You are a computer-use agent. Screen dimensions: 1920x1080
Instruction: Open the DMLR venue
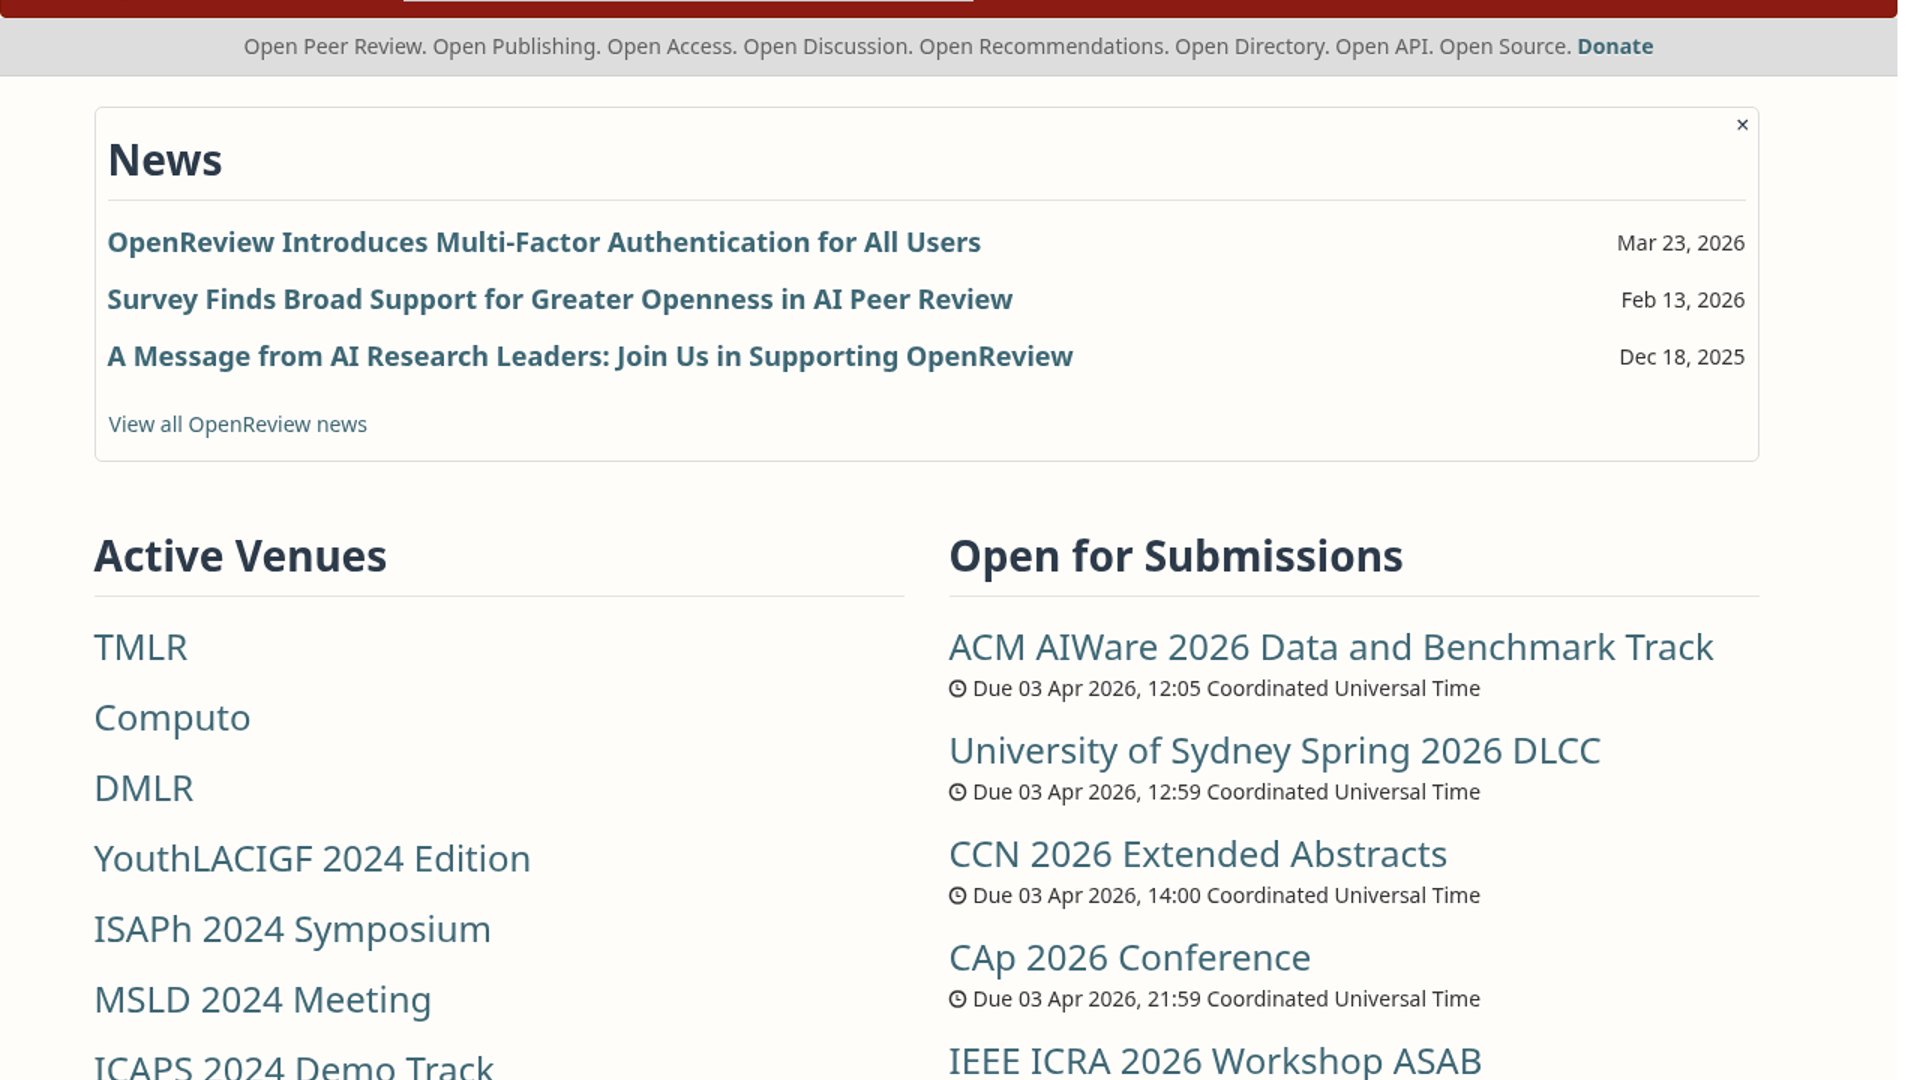coord(143,789)
